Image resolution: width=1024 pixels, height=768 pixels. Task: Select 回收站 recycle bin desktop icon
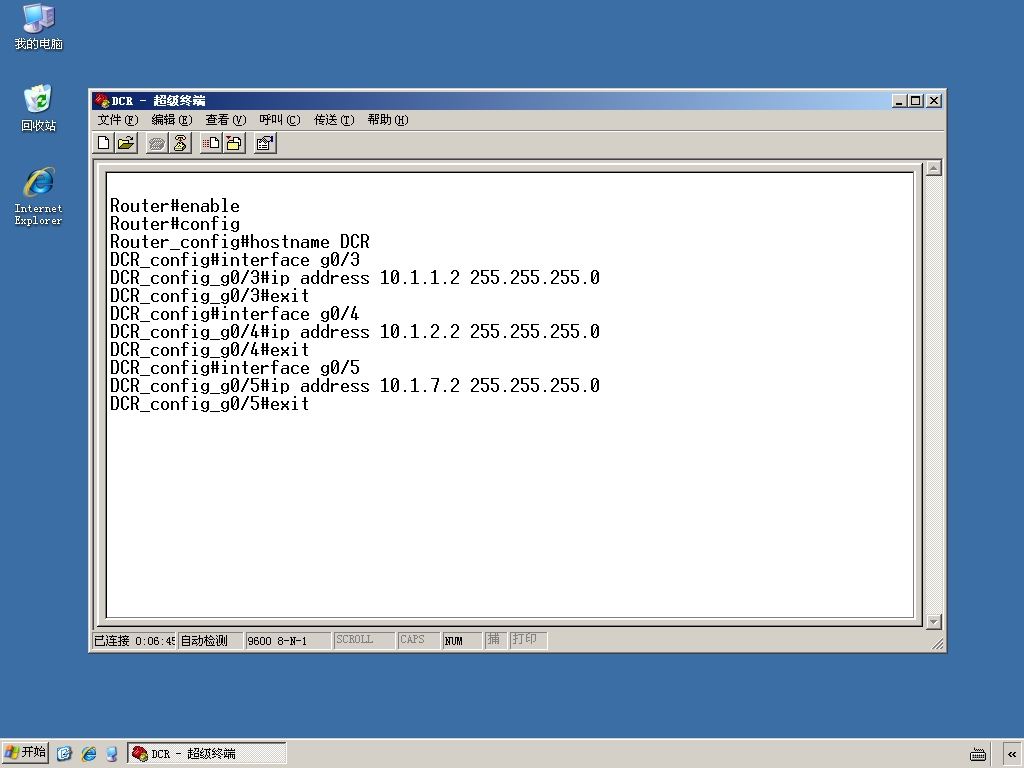click(39, 108)
